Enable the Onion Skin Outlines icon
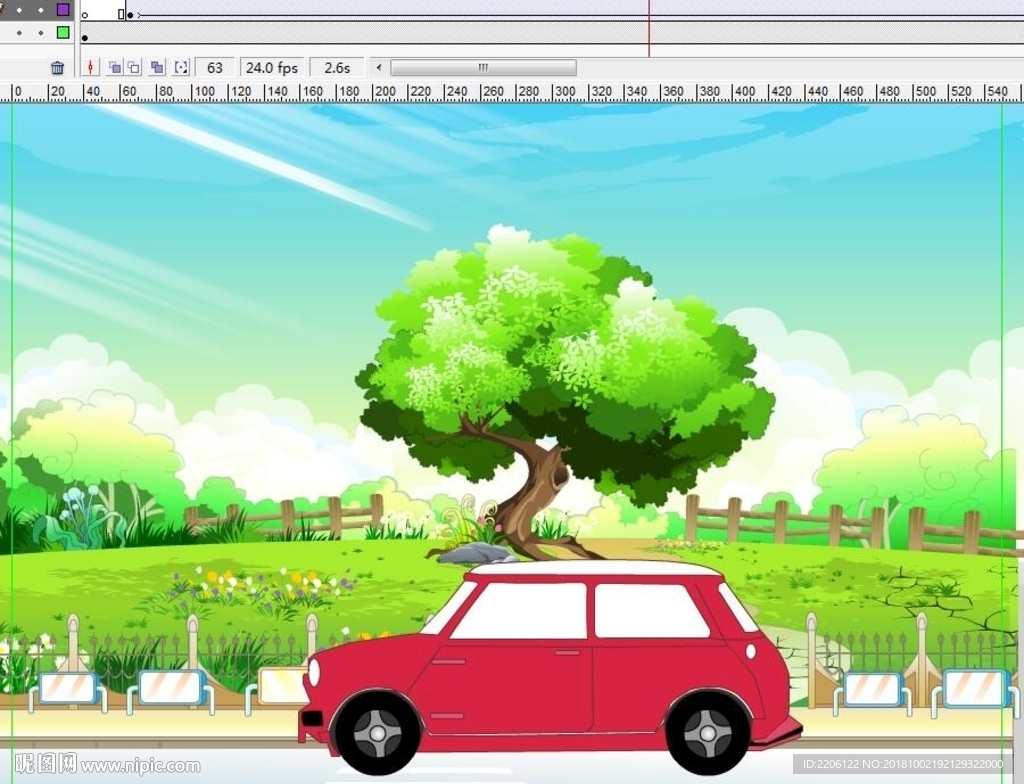This screenshot has height=784, width=1024. coord(134,68)
